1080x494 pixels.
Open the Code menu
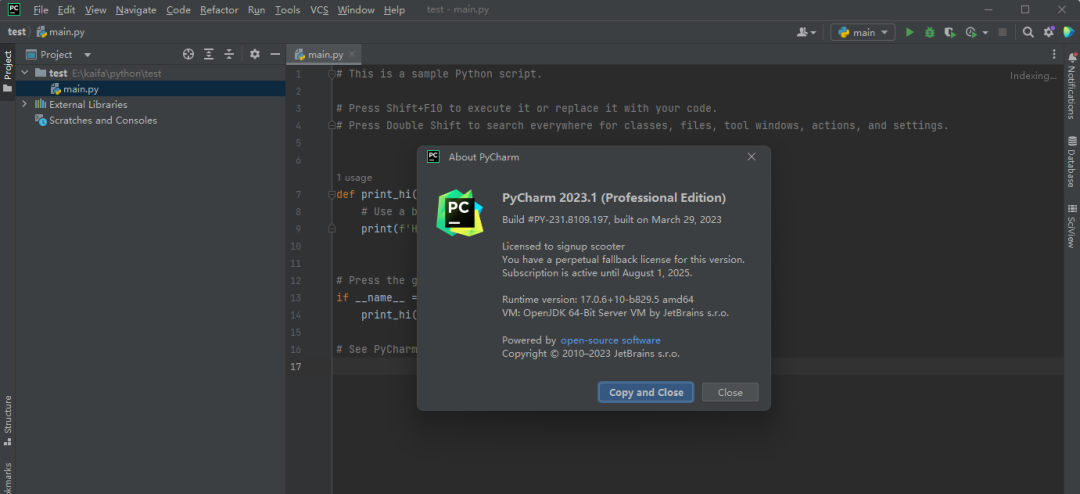[178, 10]
